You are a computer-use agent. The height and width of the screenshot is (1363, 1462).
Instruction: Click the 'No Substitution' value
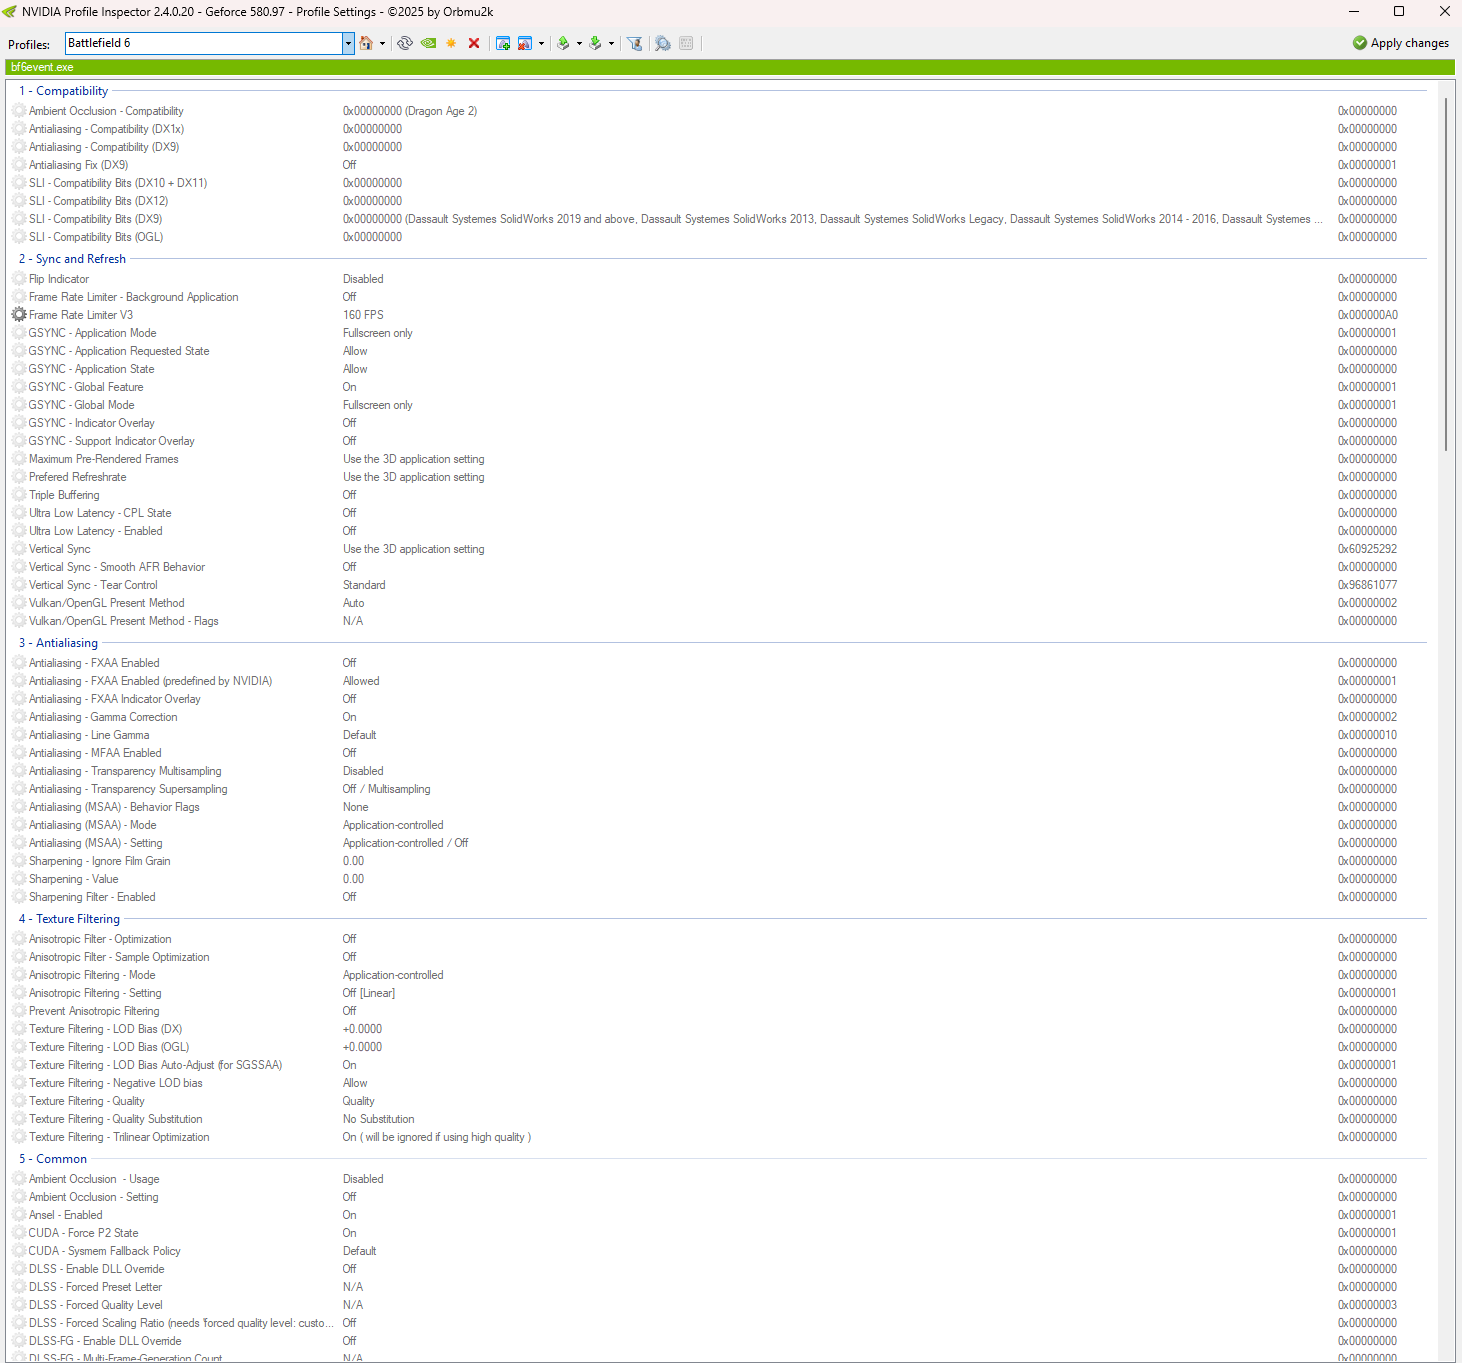click(378, 1119)
